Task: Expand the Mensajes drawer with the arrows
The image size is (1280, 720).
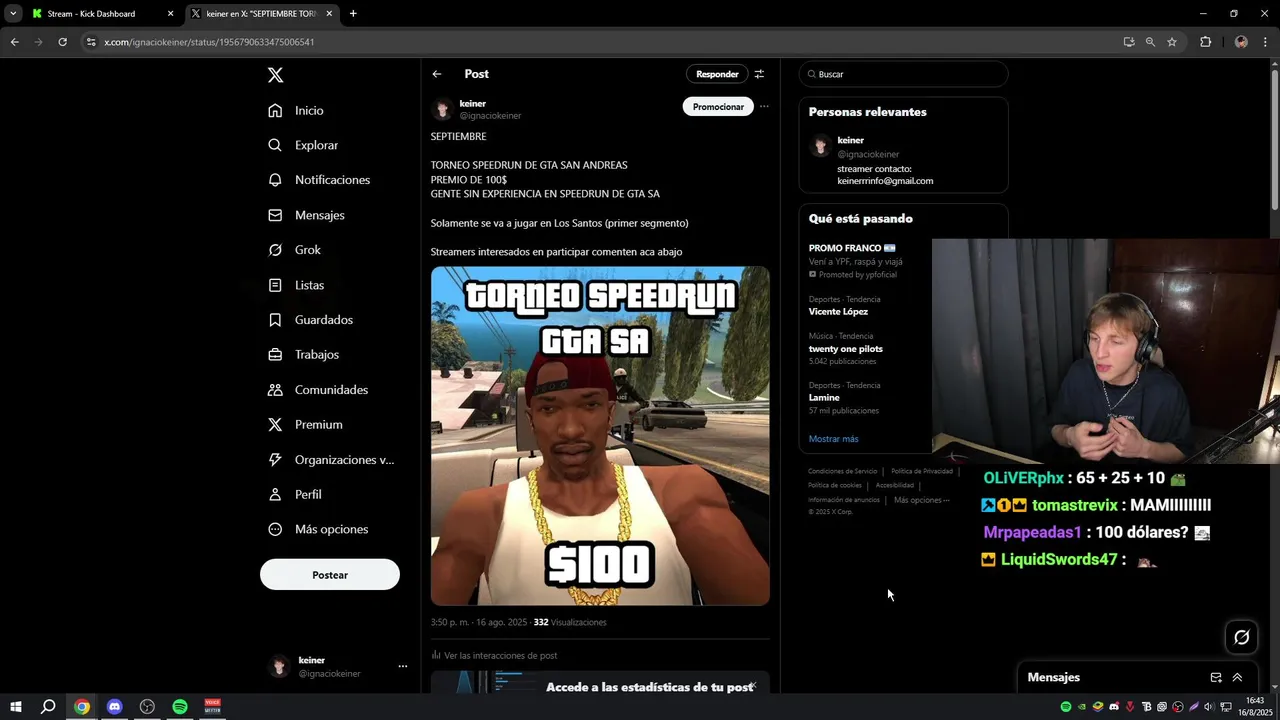Action: (x=1237, y=677)
